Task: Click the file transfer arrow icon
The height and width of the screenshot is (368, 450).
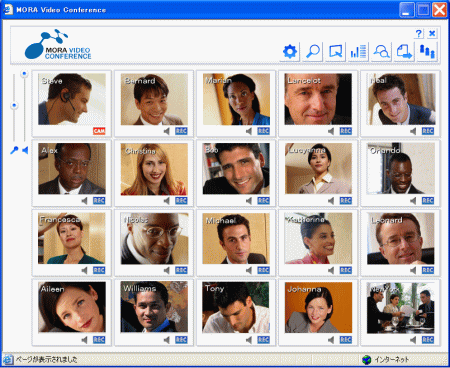Action: 404,52
